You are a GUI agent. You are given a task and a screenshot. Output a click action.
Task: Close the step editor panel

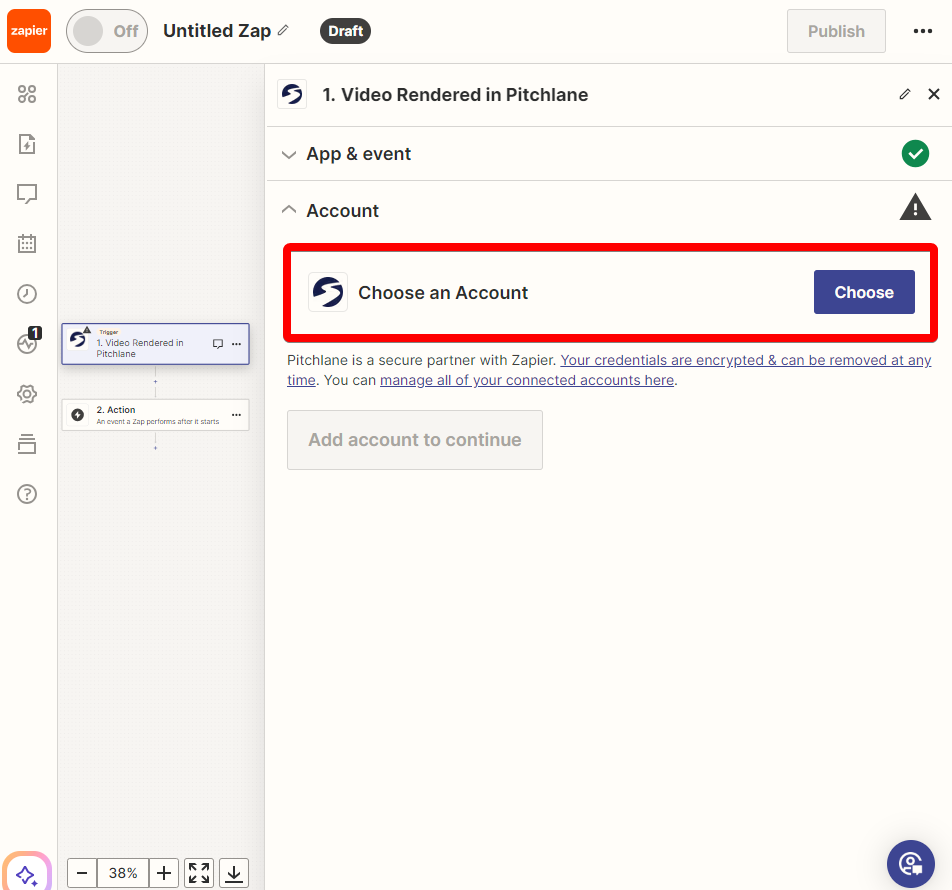pyautogui.click(x=934, y=94)
